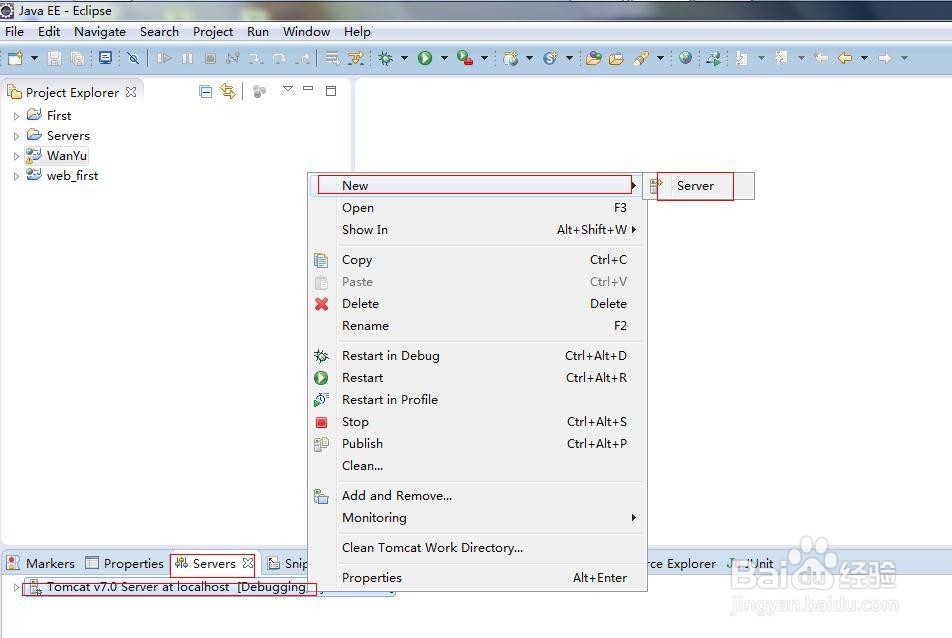Expand the First project node

16,116
